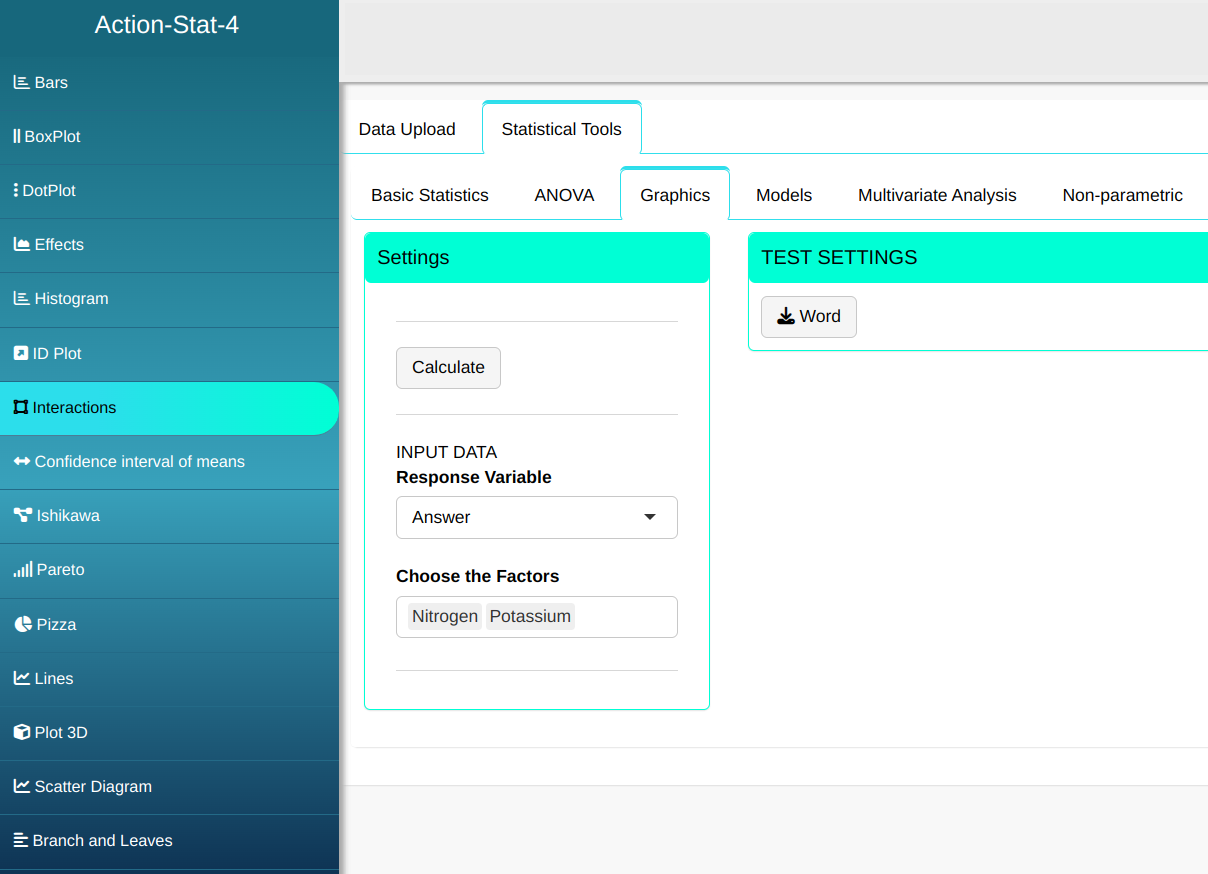1208x874 pixels.
Task: Download the Word report
Action: point(808,317)
